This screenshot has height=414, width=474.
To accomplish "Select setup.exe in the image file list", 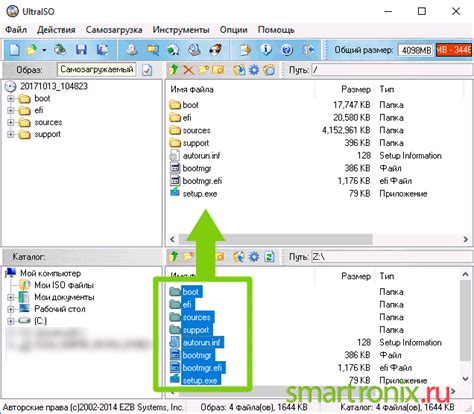I will click(200, 194).
